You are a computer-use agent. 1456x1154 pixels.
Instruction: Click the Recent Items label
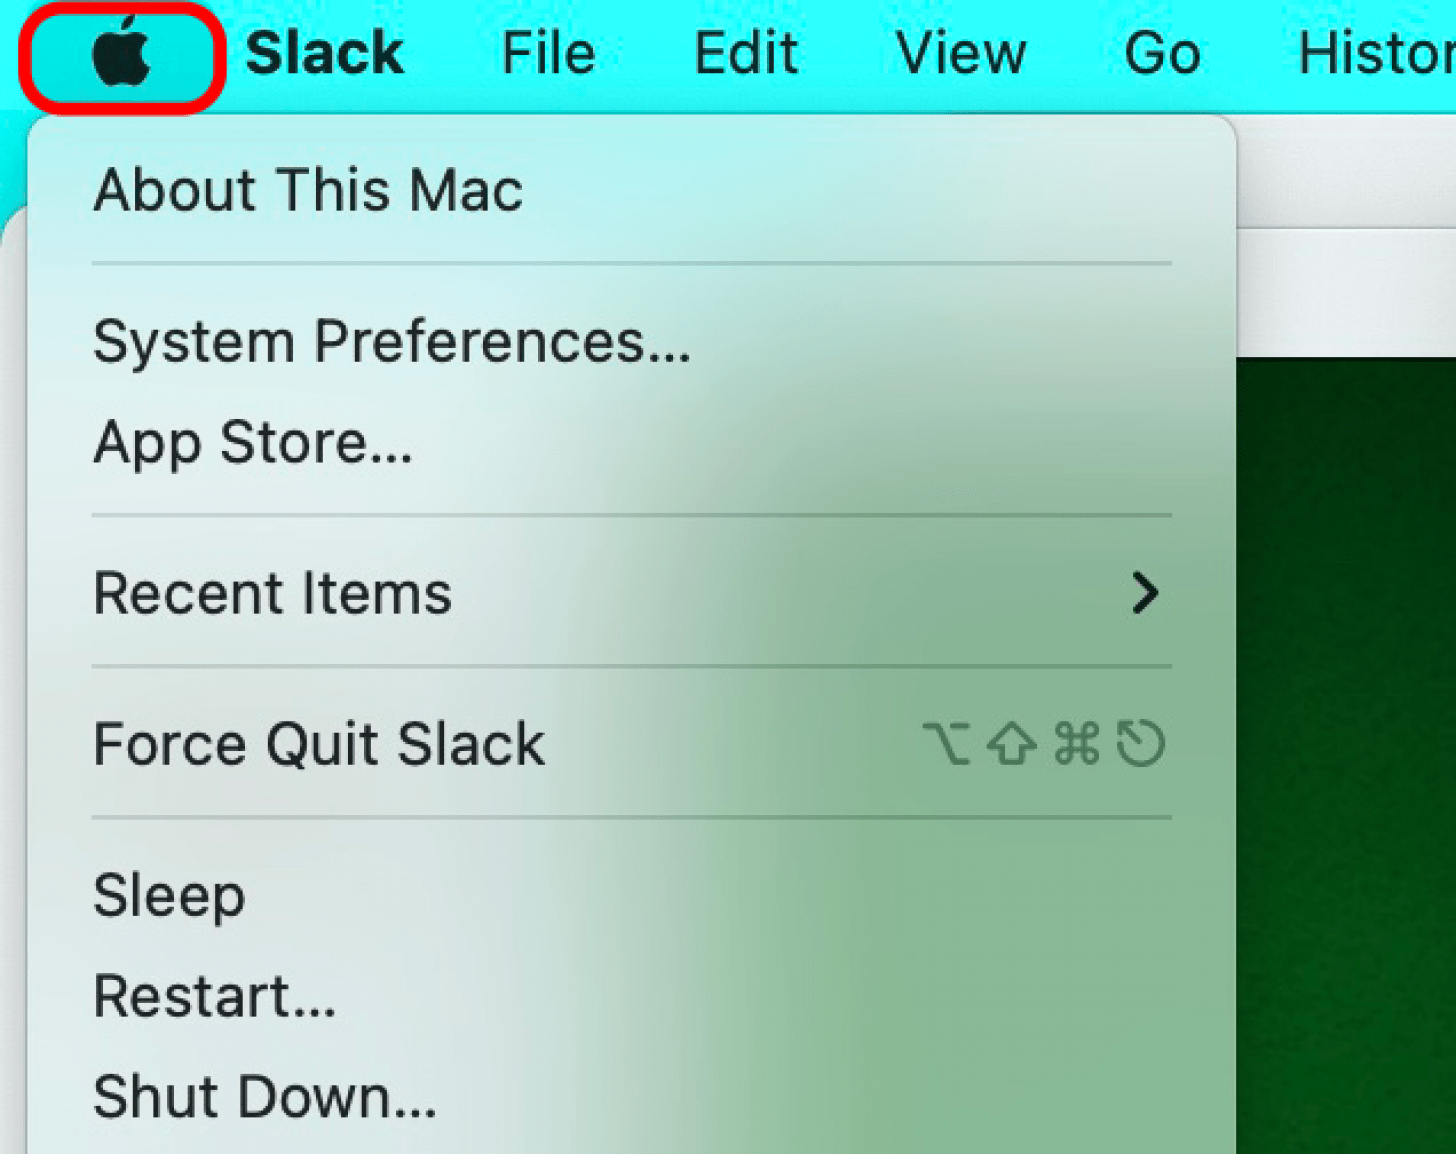272,593
